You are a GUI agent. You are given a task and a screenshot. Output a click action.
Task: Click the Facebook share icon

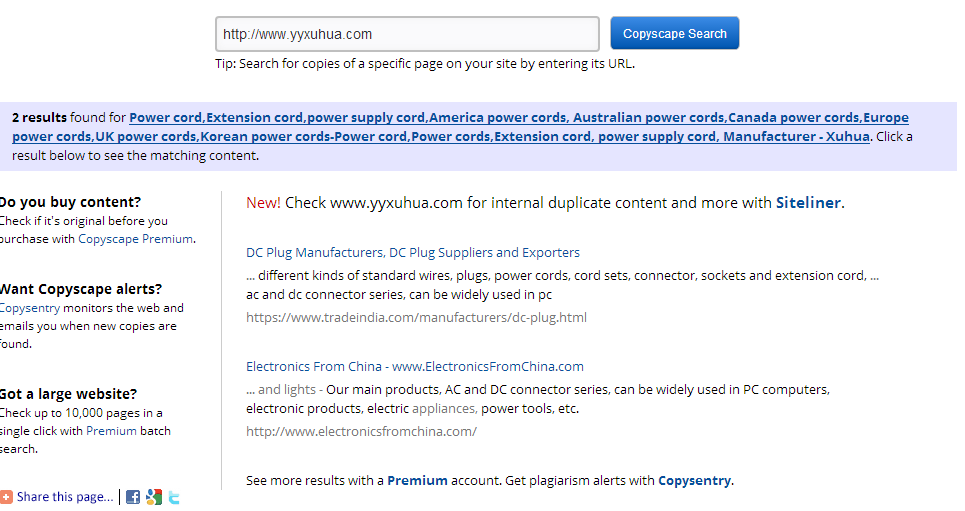pos(133,497)
